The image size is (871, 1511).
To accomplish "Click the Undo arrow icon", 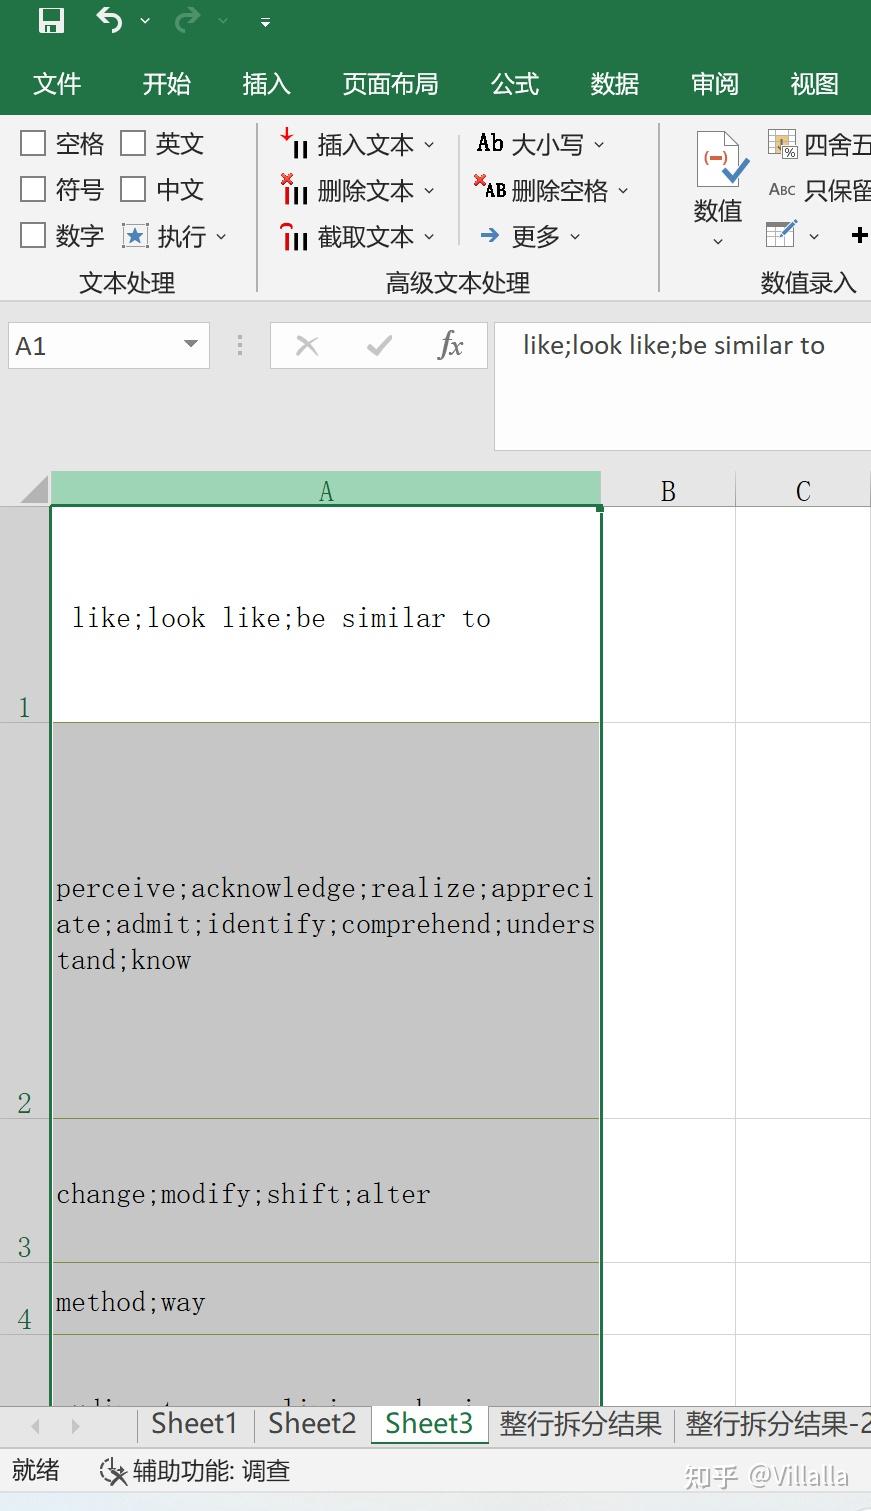I will [109, 20].
